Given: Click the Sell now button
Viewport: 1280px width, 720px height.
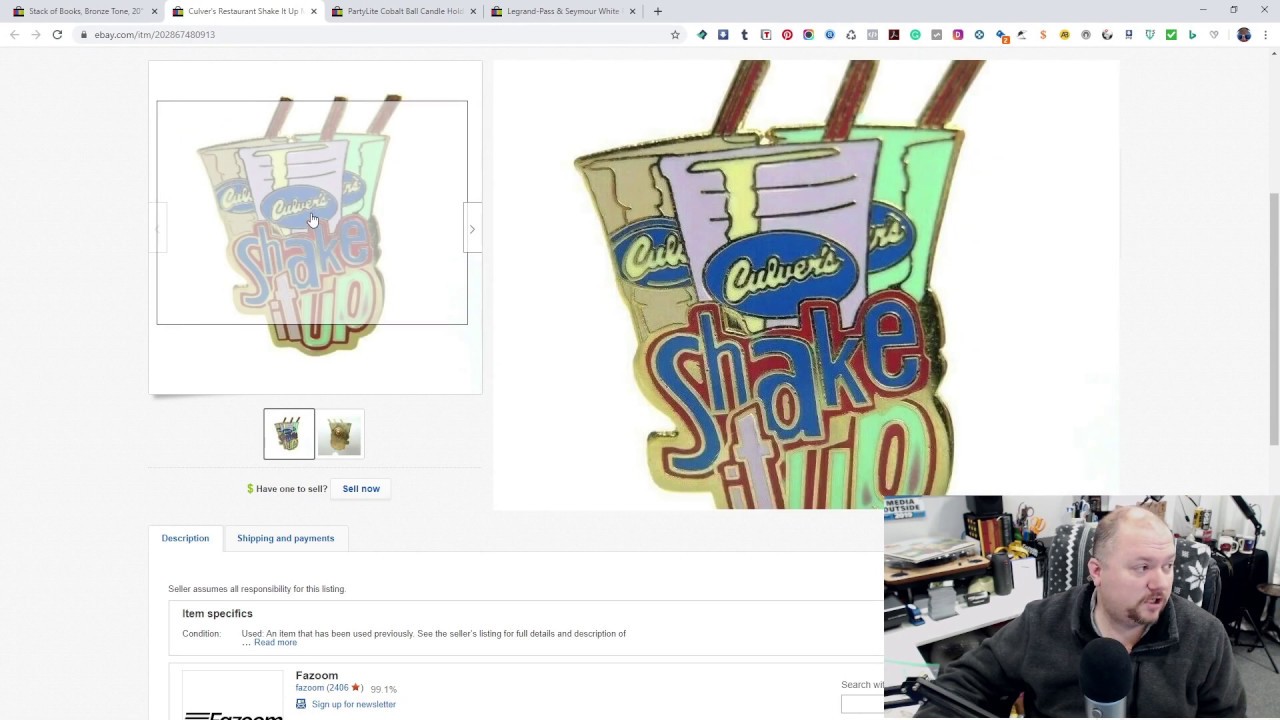Looking at the screenshot, I should point(361,489).
